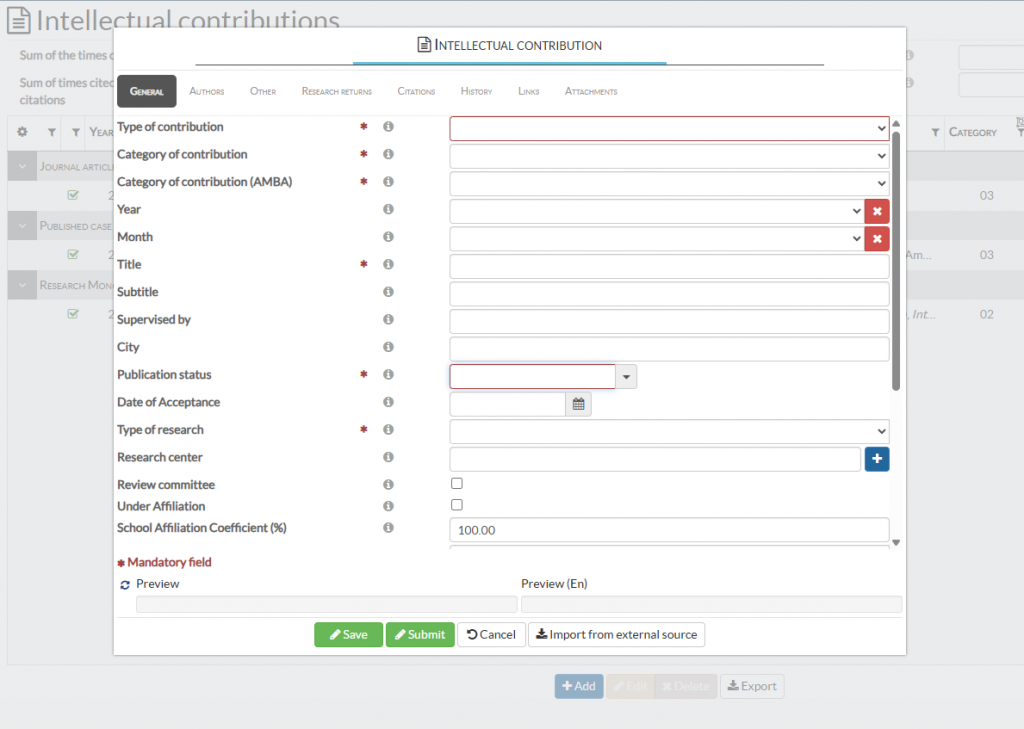Click the info icon beside Supervised by
Viewport: 1024px width, 729px height.
[388, 320]
